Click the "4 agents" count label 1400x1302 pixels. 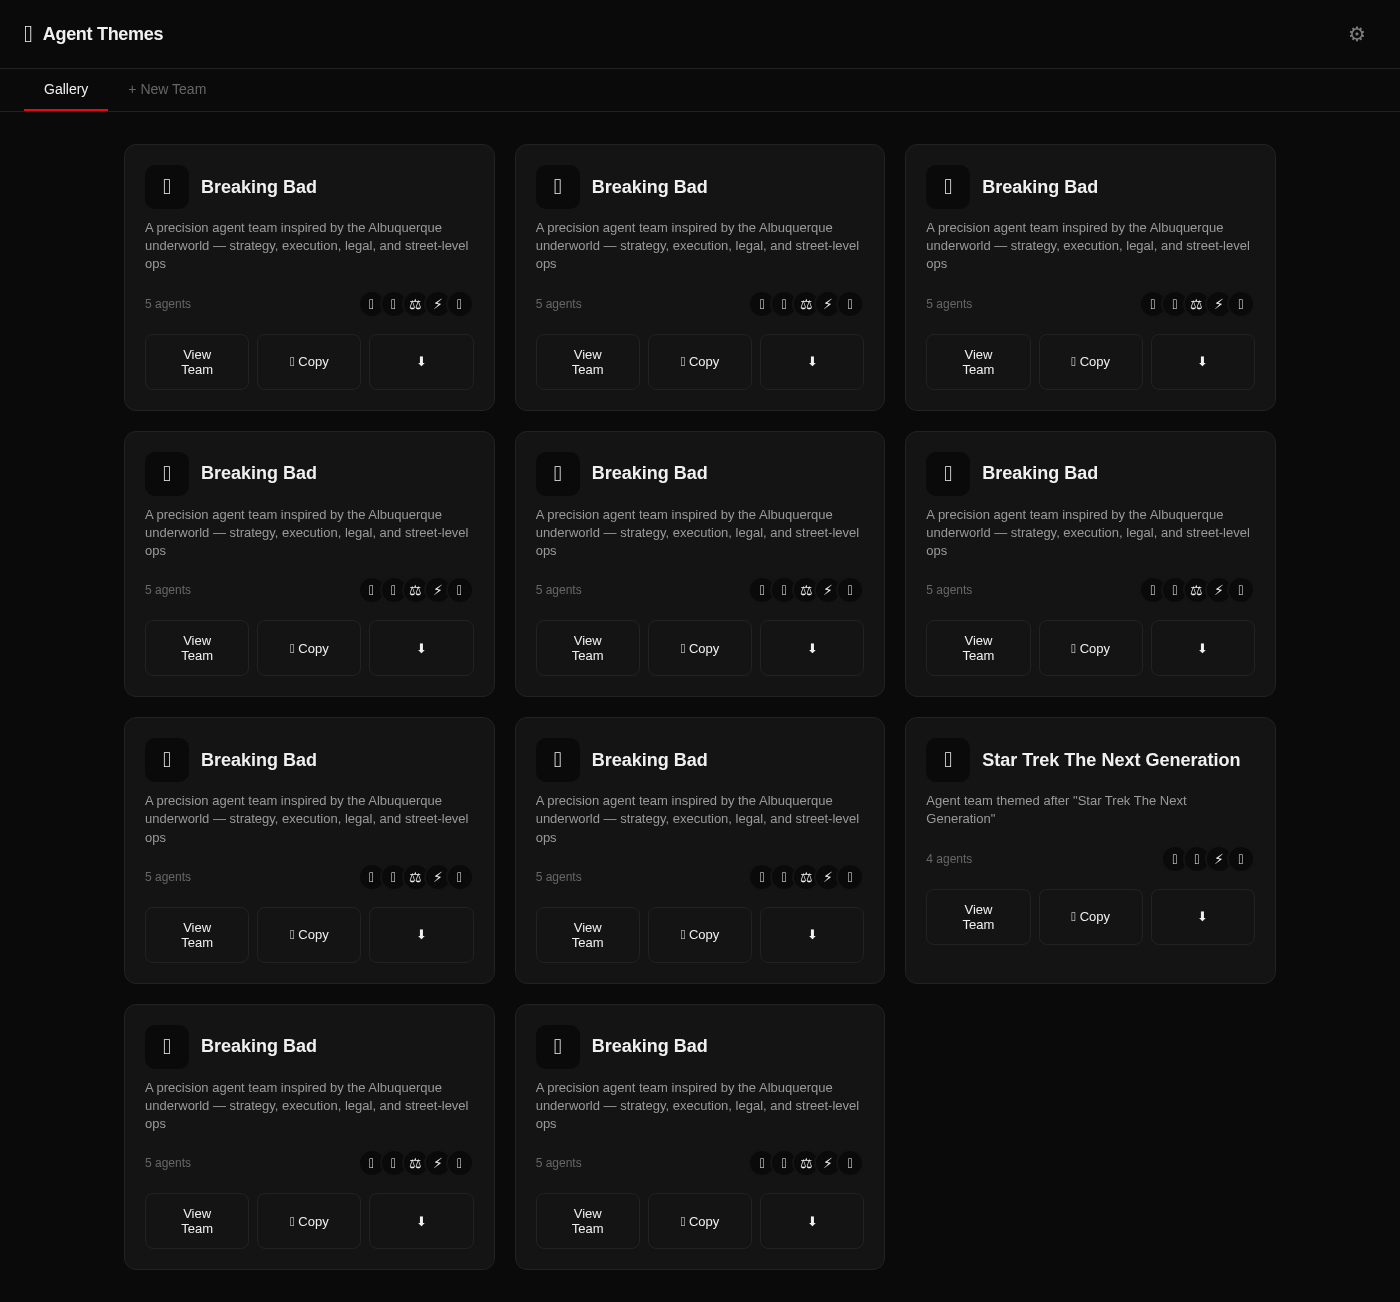click(949, 859)
